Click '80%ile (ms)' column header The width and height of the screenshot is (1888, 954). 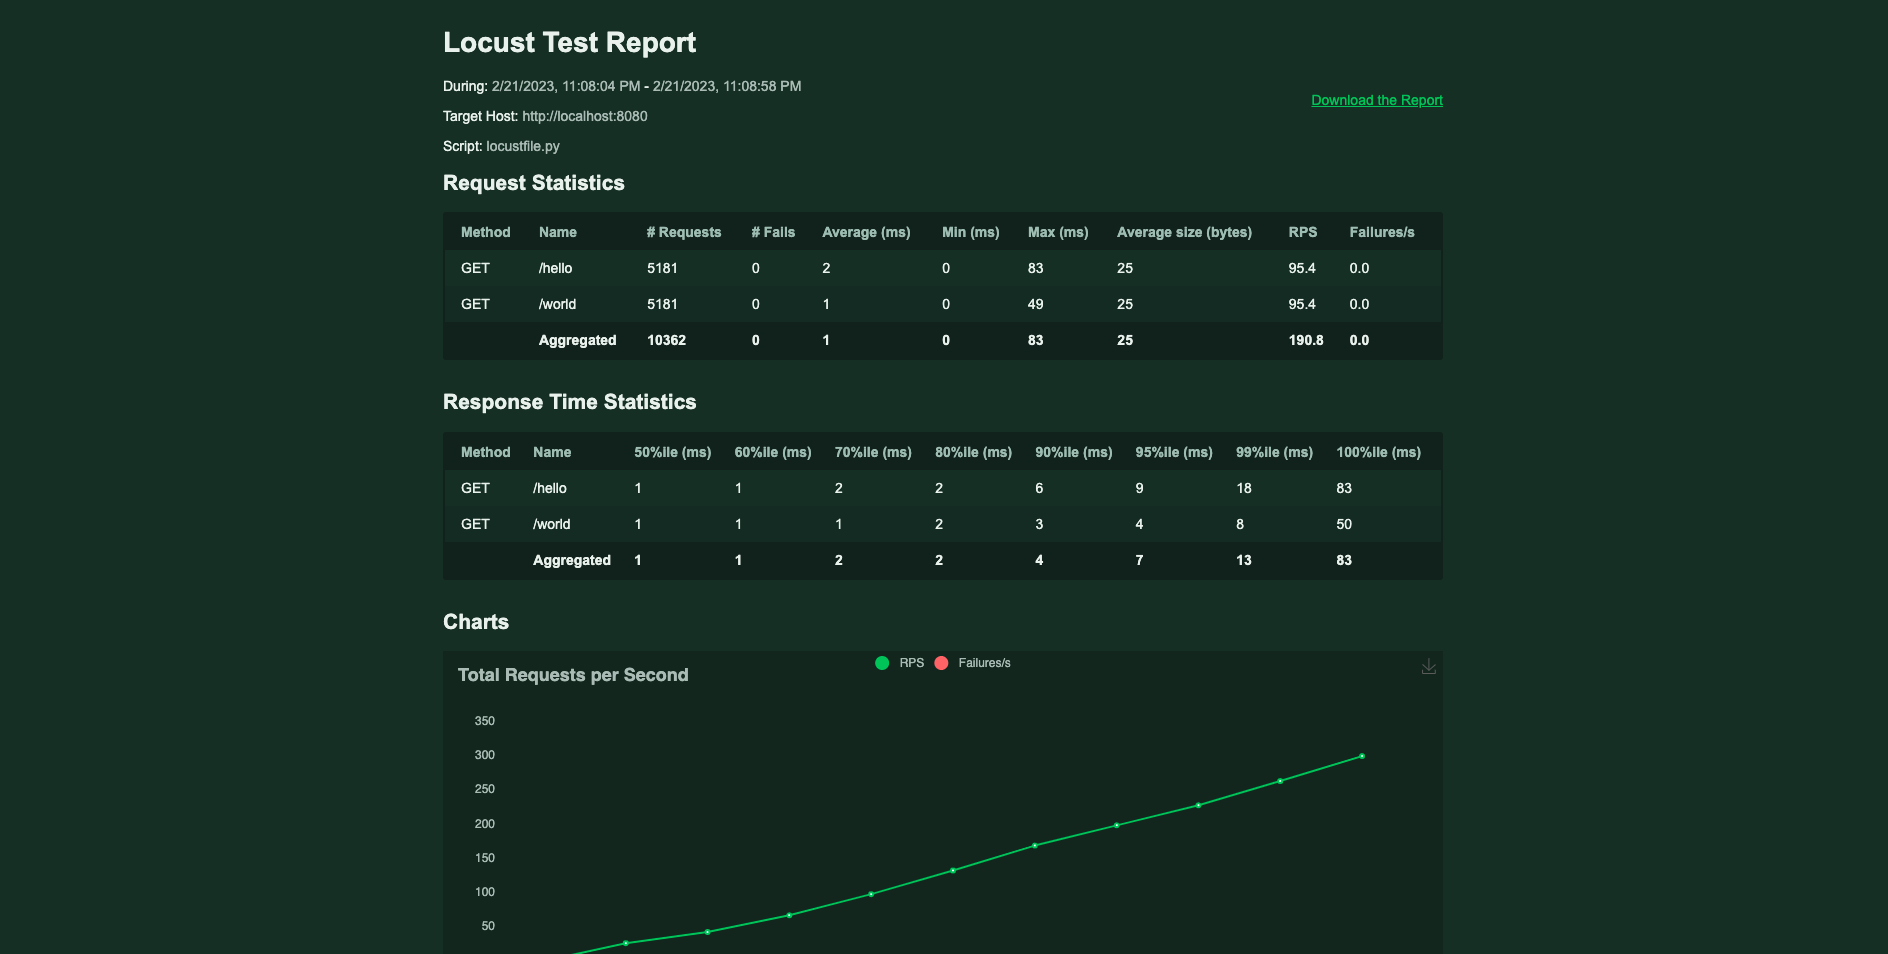click(973, 452)
